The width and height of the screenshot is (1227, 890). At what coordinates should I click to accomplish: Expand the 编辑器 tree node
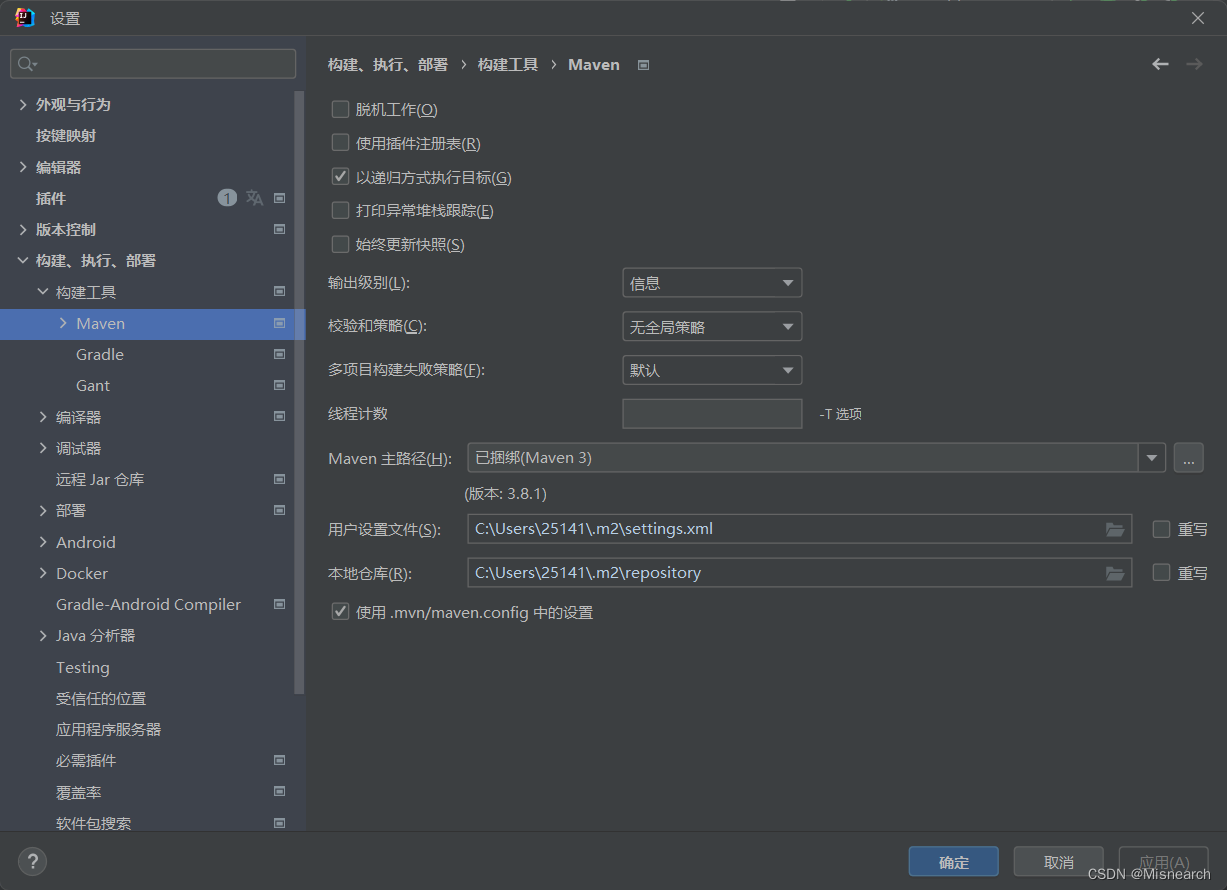23,167
